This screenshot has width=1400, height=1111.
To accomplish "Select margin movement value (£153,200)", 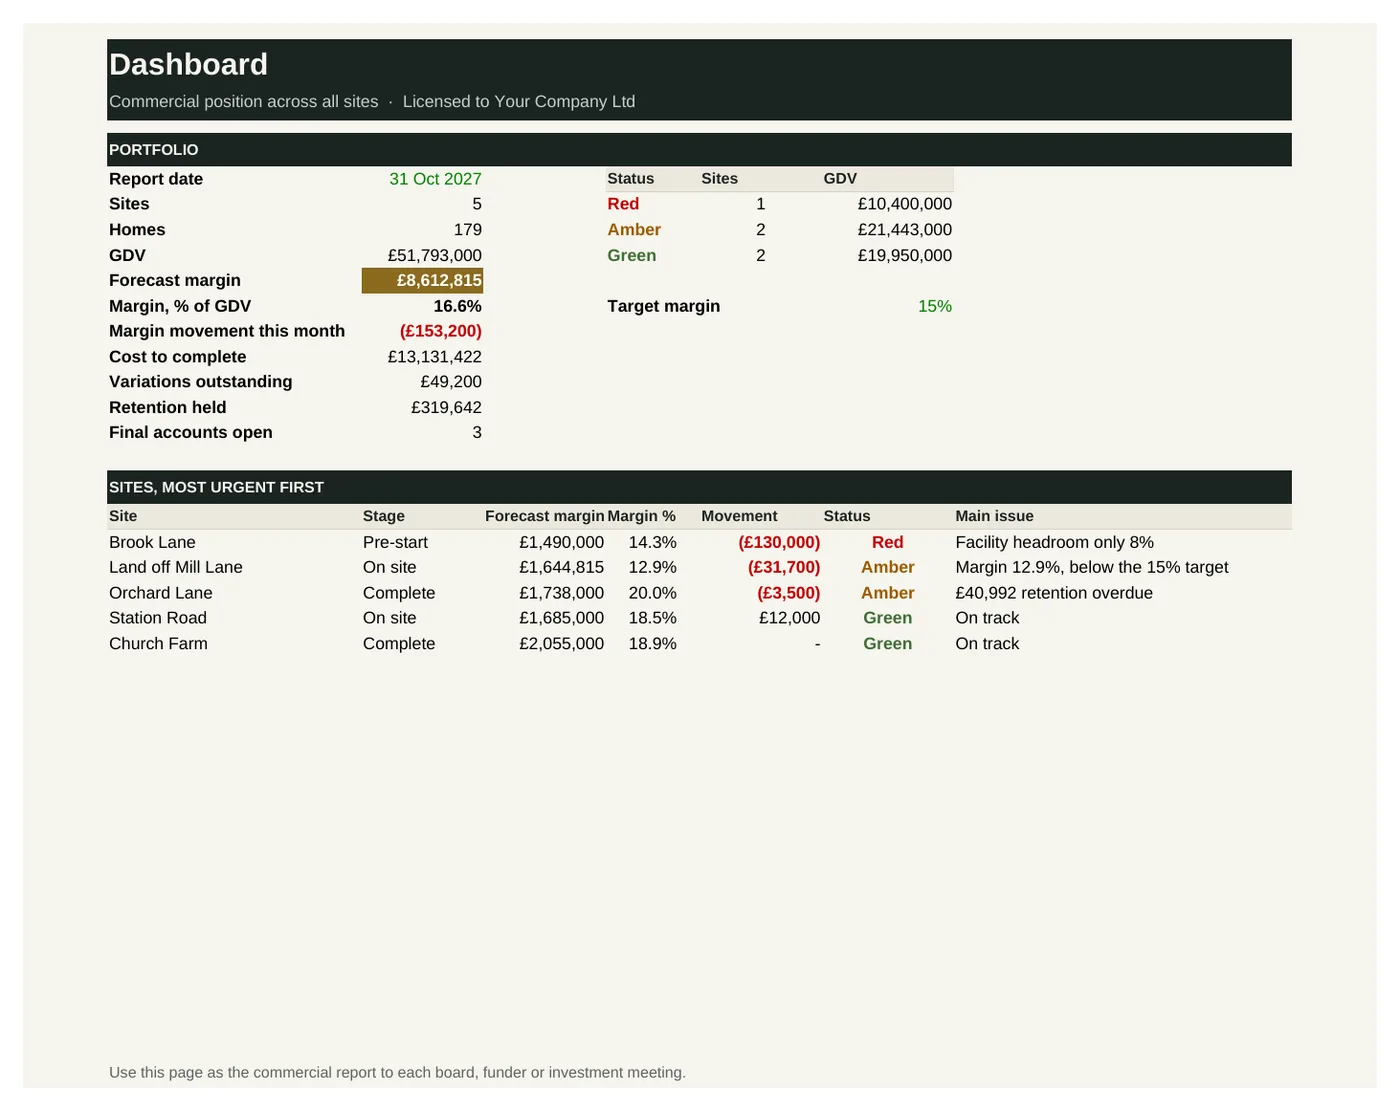I will tap(440, 331).
